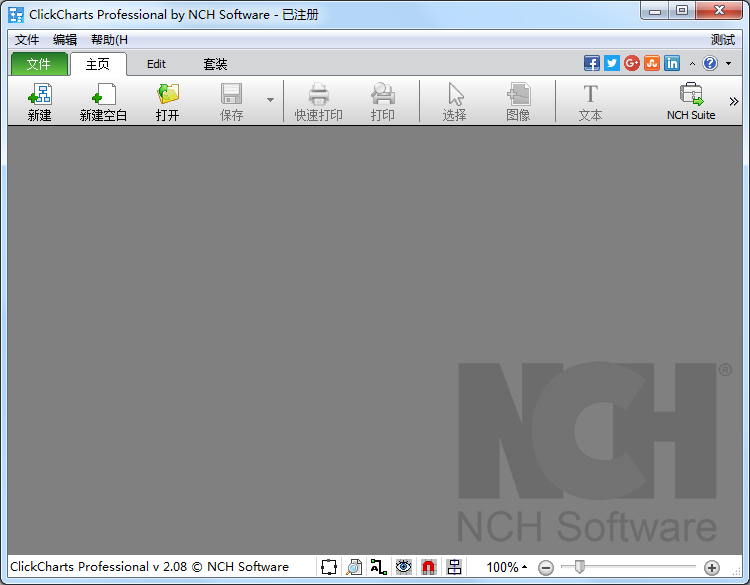
Task: Switch to the 套装 tab
Action: [x=215, y=64]
